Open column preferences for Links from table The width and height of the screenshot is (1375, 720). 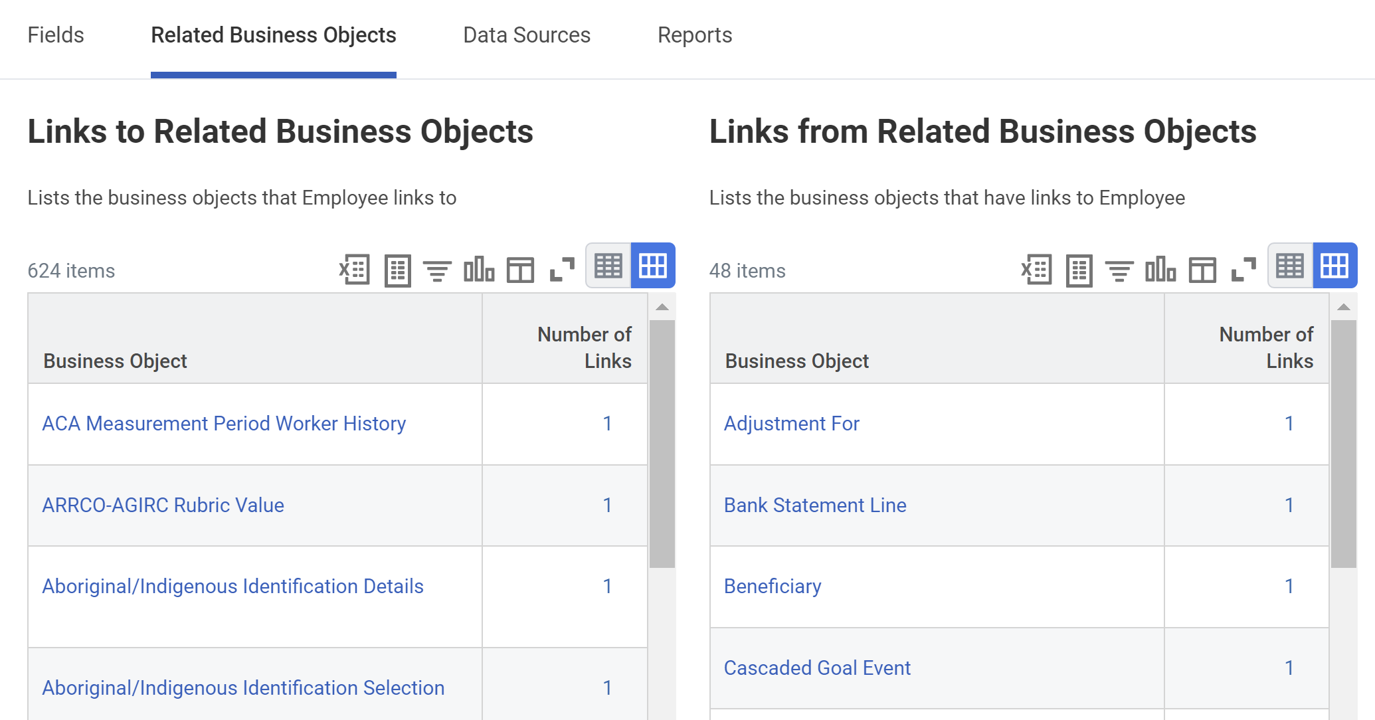(x=1202, y=270)
